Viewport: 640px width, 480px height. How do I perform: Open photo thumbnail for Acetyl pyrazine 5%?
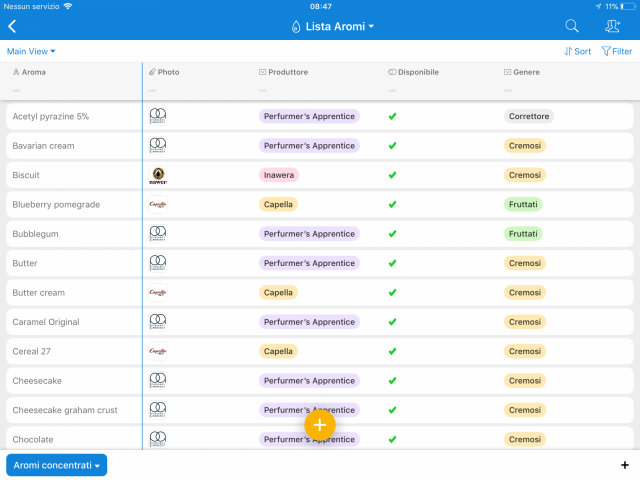158,116
